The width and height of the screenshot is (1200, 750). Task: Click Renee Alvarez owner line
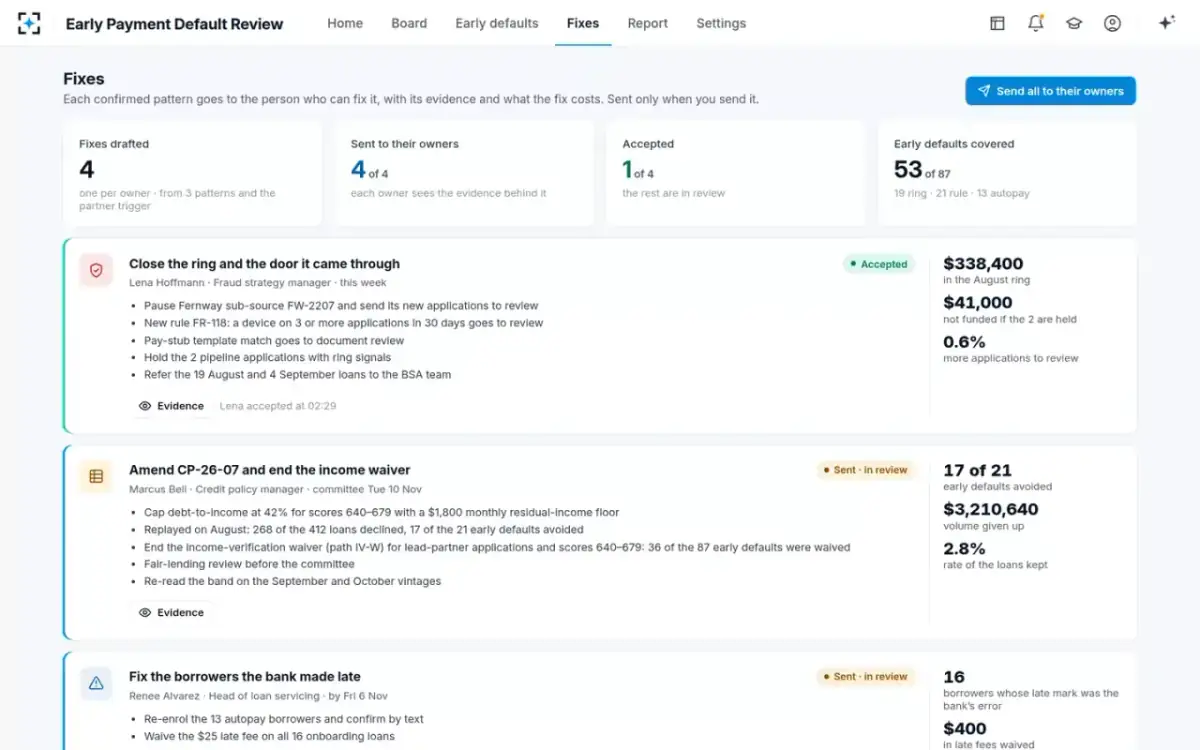pos(258,695)
